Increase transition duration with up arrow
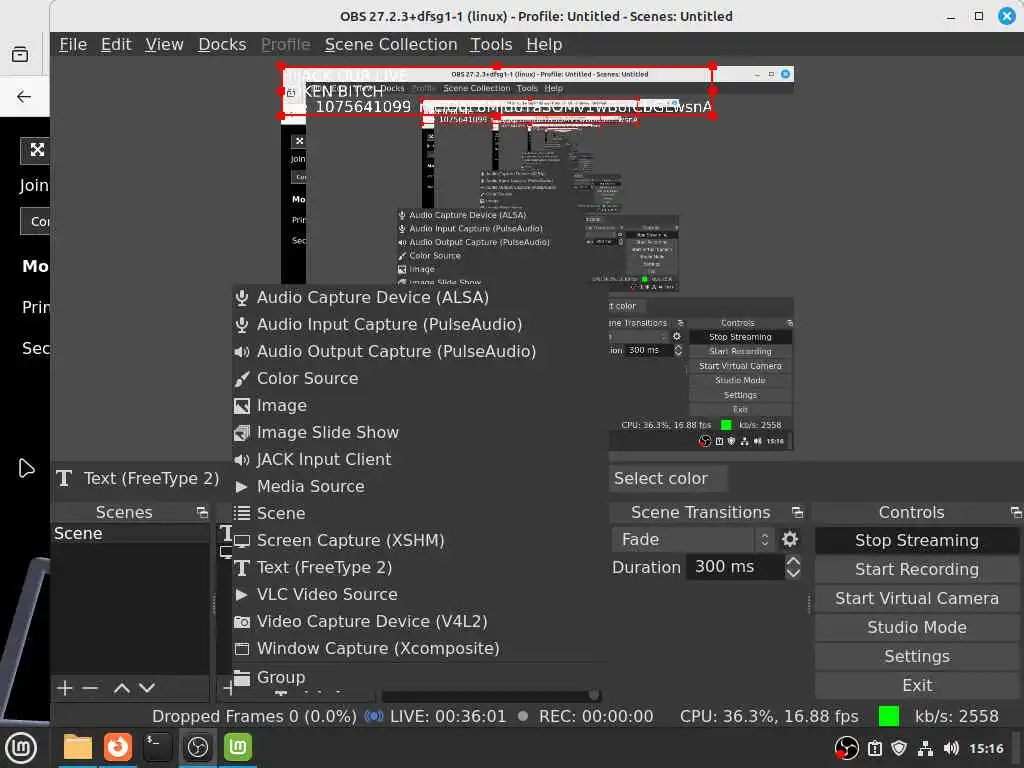 click(793, 560)
